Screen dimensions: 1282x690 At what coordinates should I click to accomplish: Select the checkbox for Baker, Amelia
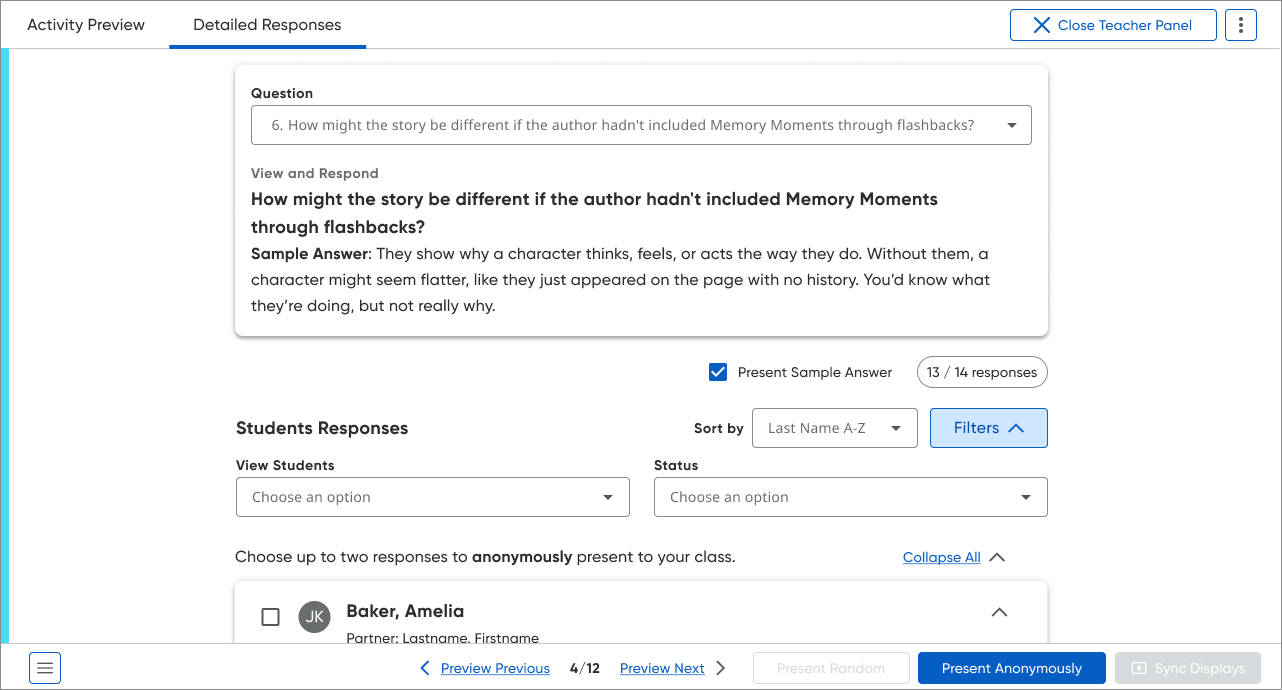[270, 617]
